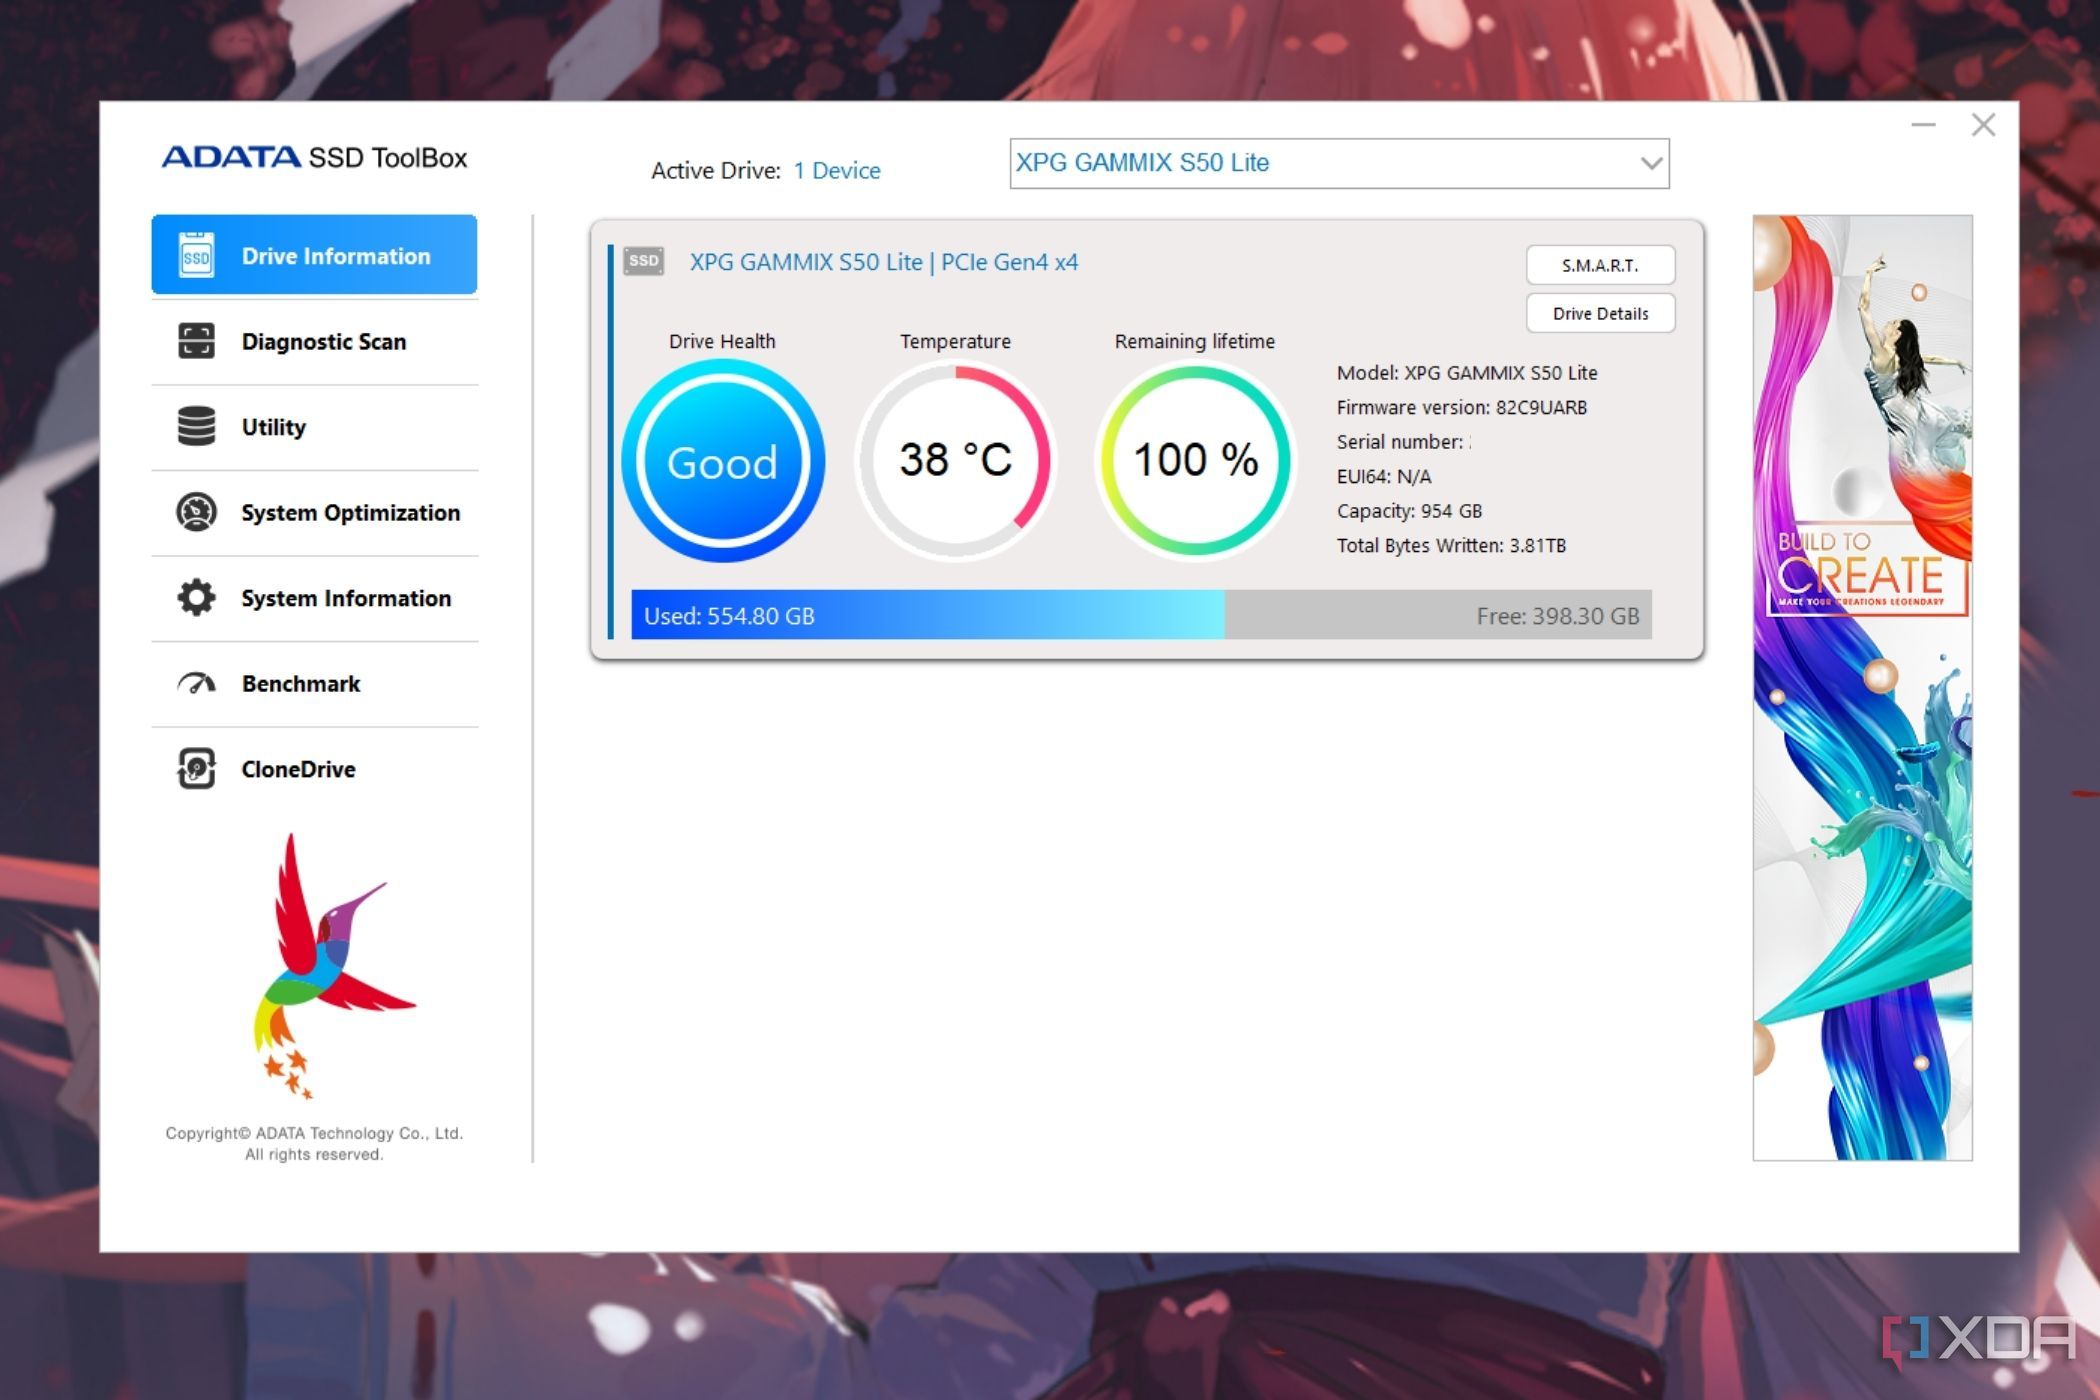2100x1400 pixels.
Task: Click the Utility database icon
Action: pos(196,426)
